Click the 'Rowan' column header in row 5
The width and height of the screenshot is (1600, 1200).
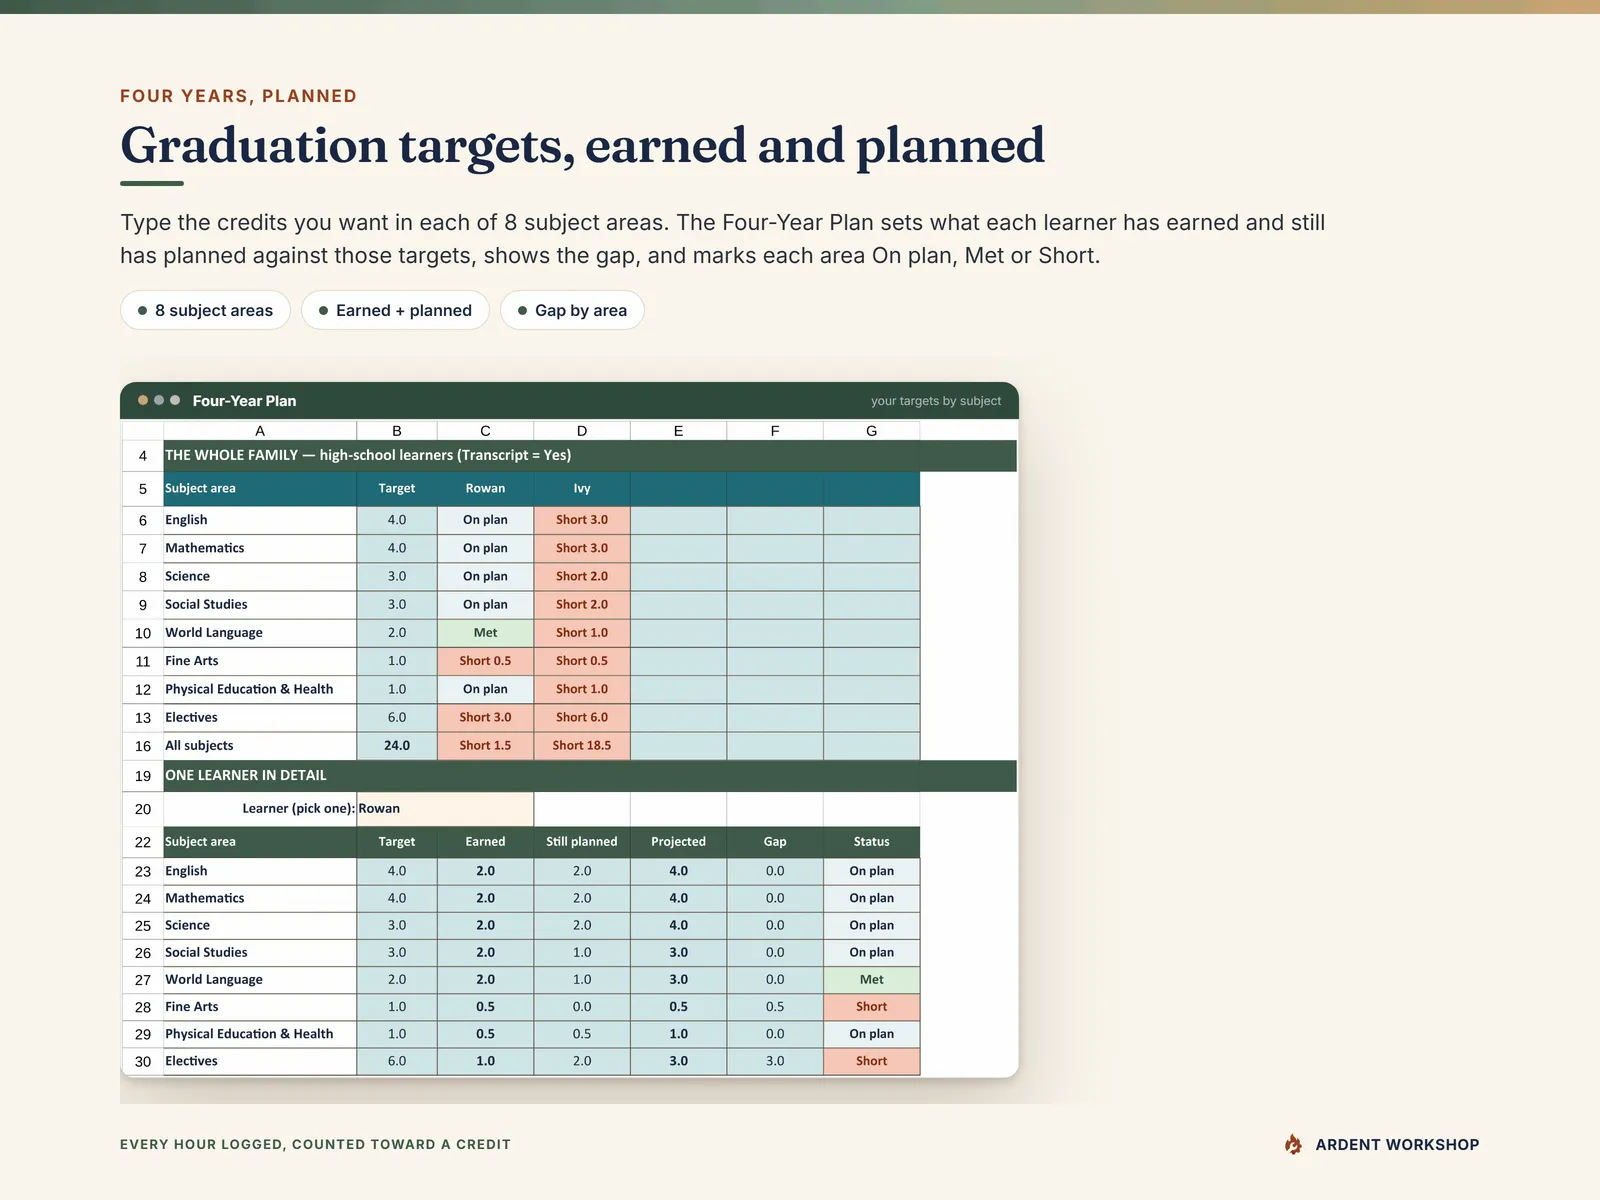coord(485,489)
